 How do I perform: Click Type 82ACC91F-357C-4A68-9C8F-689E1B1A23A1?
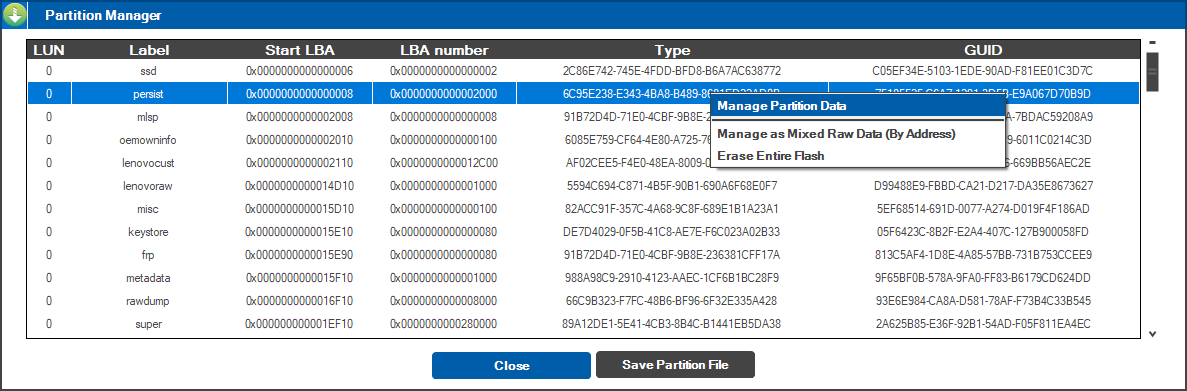tap(672, 209)
